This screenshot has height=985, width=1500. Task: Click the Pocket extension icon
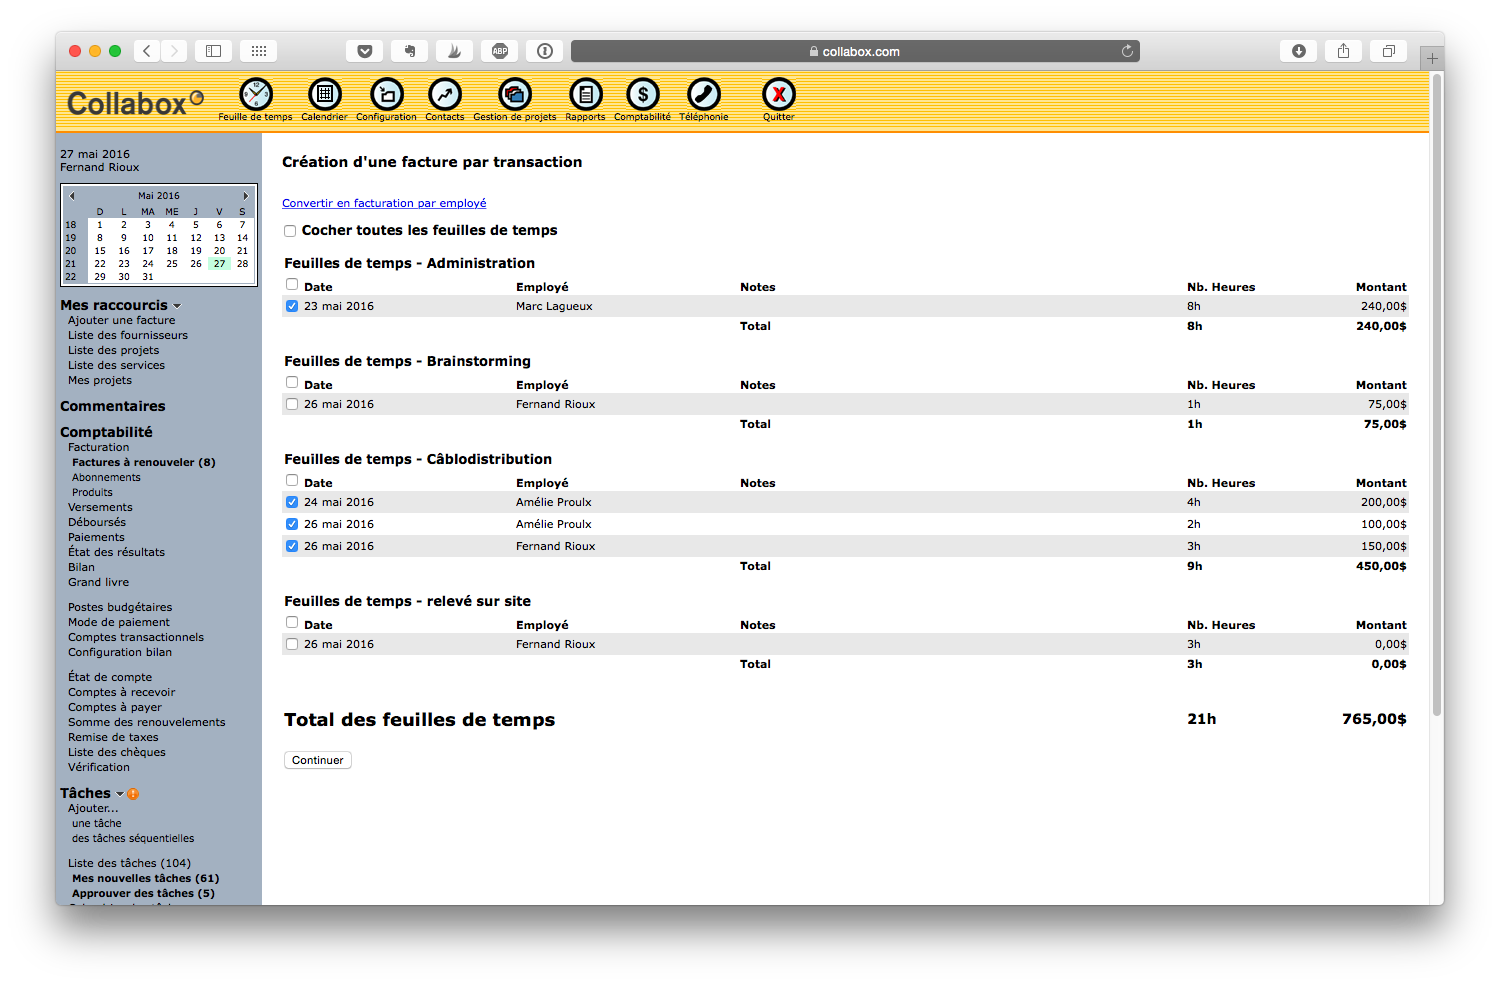point(365,51)
